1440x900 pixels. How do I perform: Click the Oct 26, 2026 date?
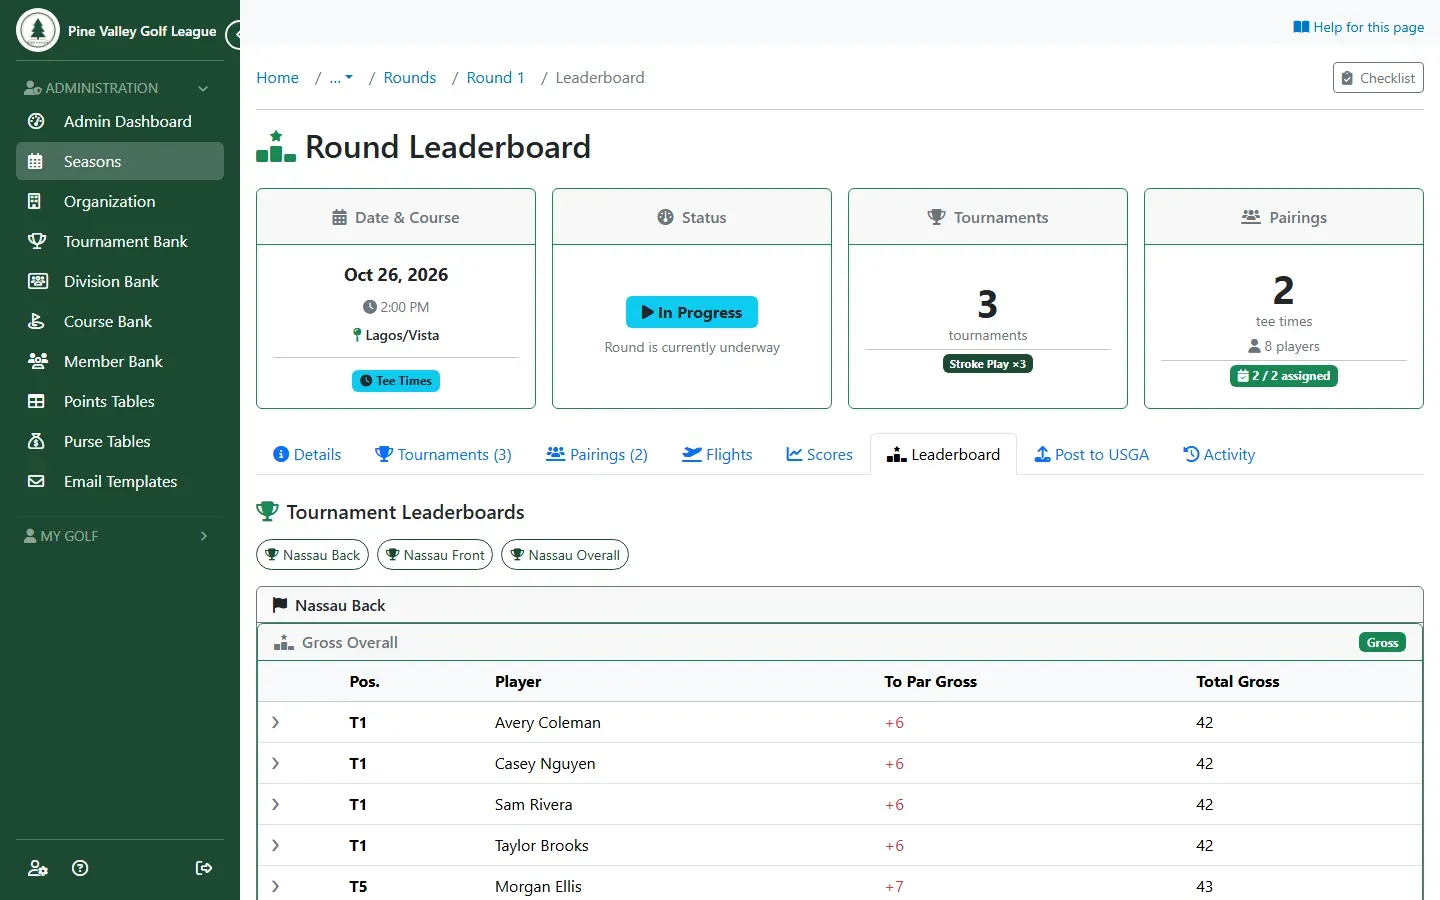[x=396, y=274]
